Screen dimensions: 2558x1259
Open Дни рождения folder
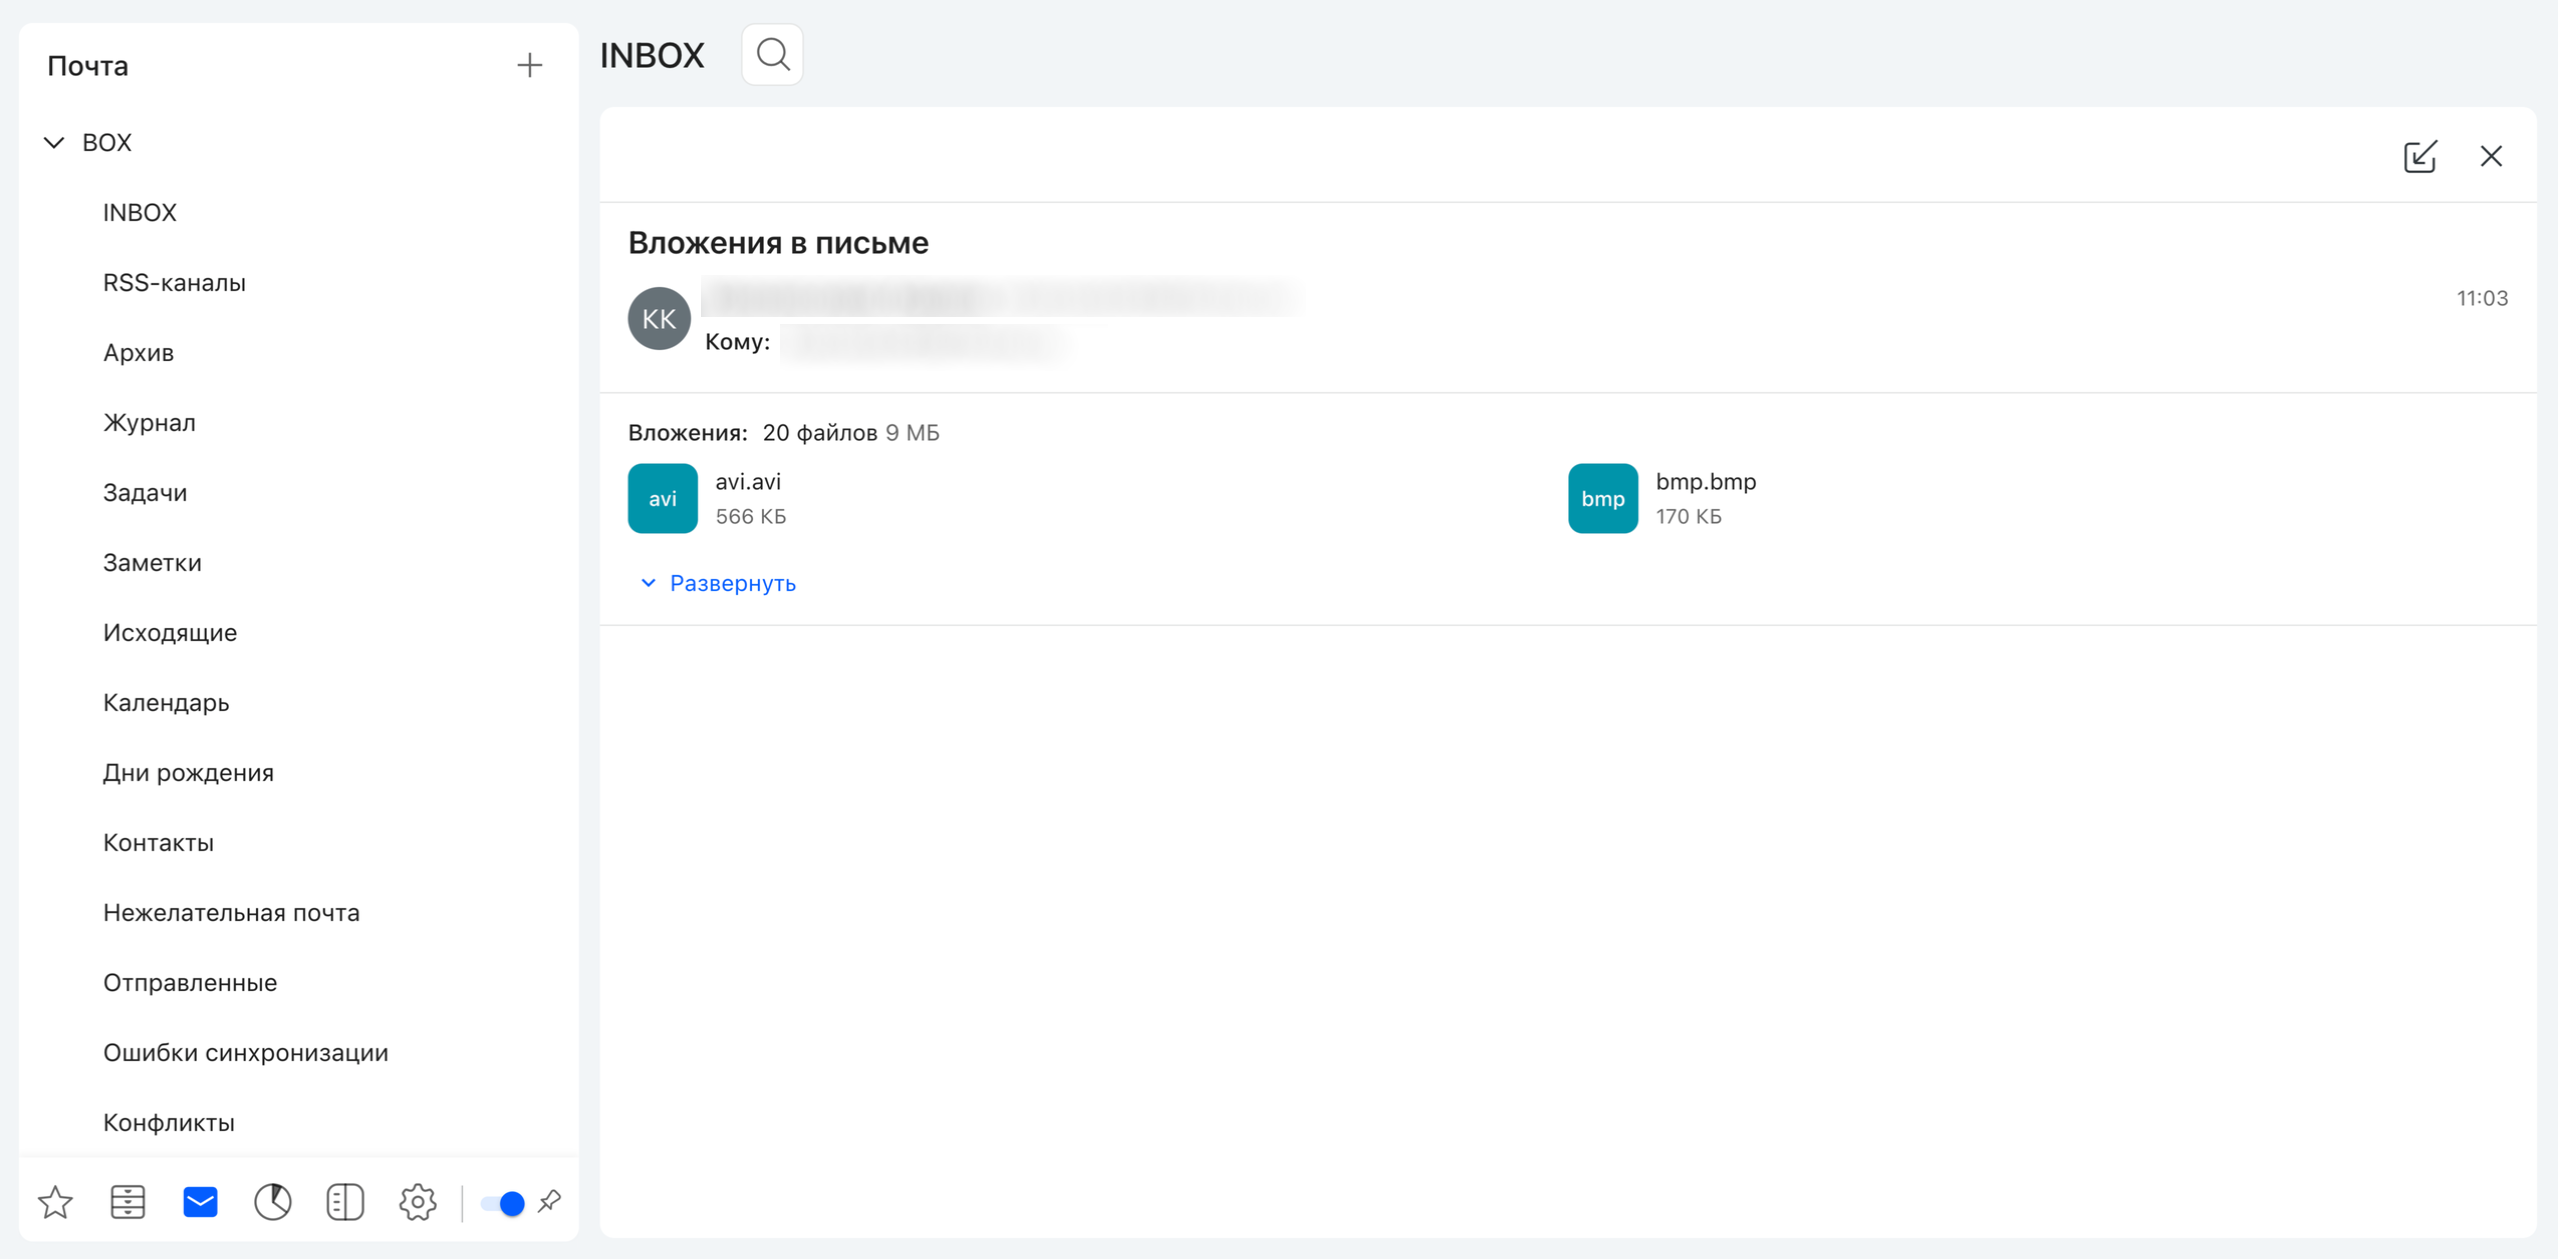(188, 773)
